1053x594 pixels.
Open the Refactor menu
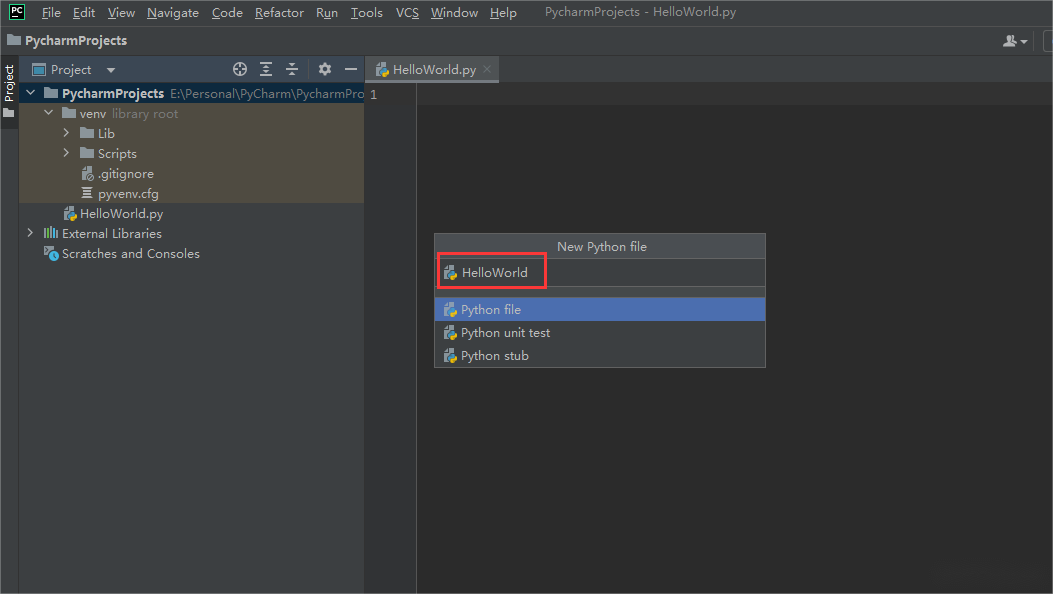pos(279,13)
